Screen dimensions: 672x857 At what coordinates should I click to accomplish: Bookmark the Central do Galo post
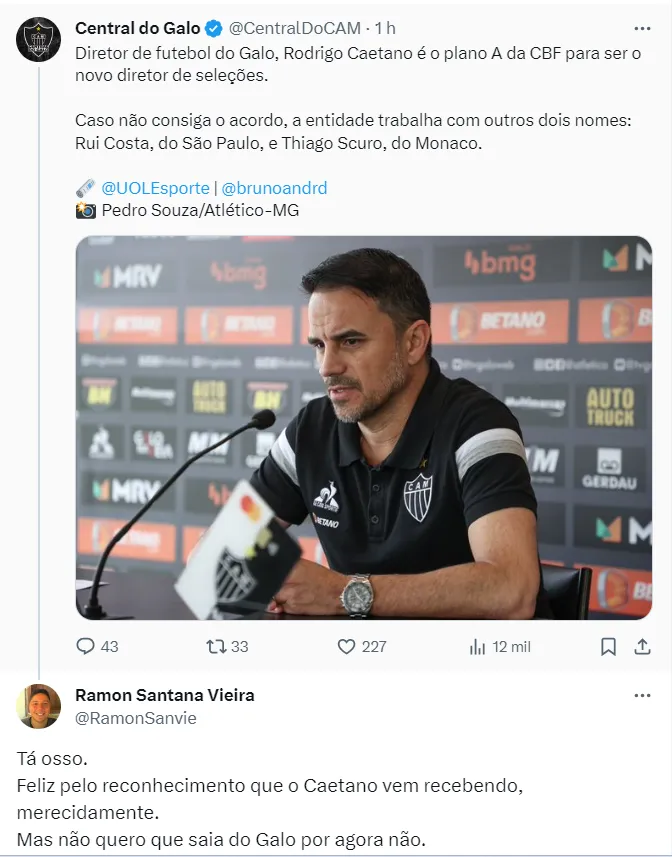(608, 647)
